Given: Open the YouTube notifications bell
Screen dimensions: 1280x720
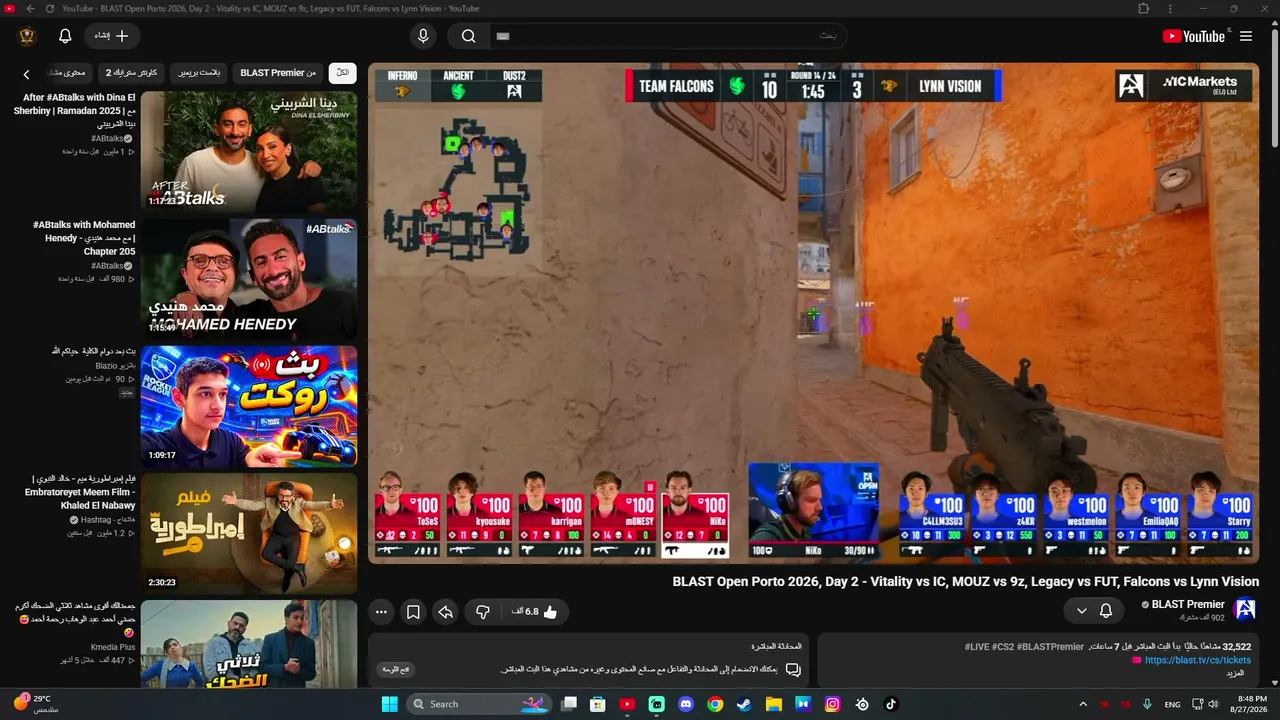Looking at the screenshot, I should pyautogui.click(x=65, y=36).
